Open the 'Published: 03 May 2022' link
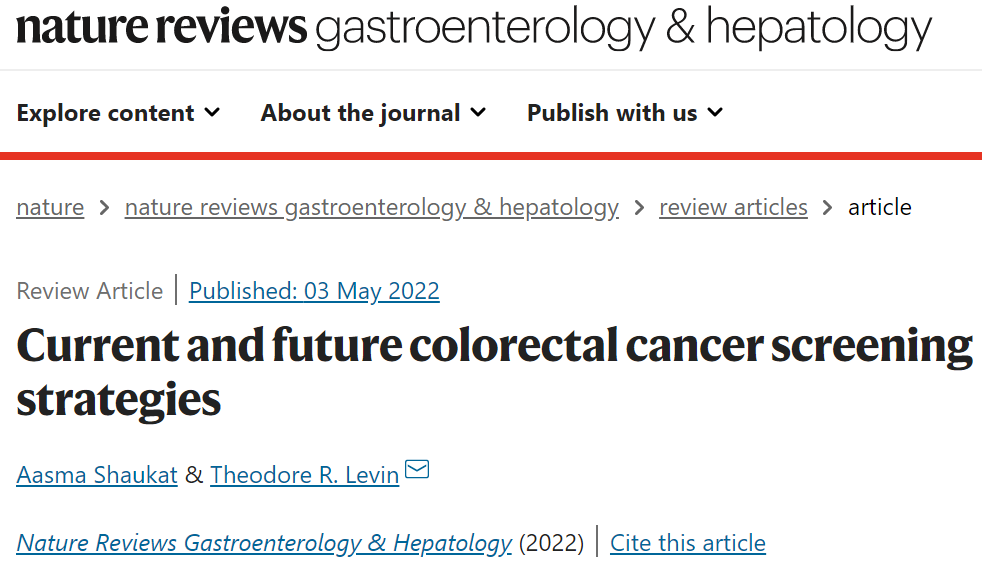The width and height of the screenshot is (982, 573). [x=314, y=291]
